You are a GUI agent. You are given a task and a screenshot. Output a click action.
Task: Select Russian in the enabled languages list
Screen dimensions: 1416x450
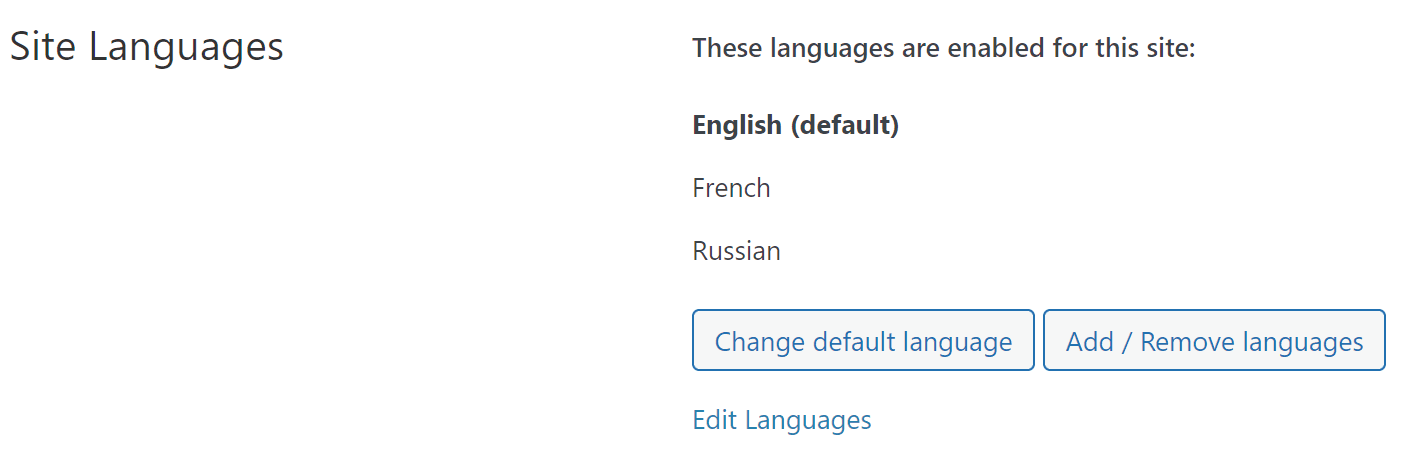(x=736, y=250)
